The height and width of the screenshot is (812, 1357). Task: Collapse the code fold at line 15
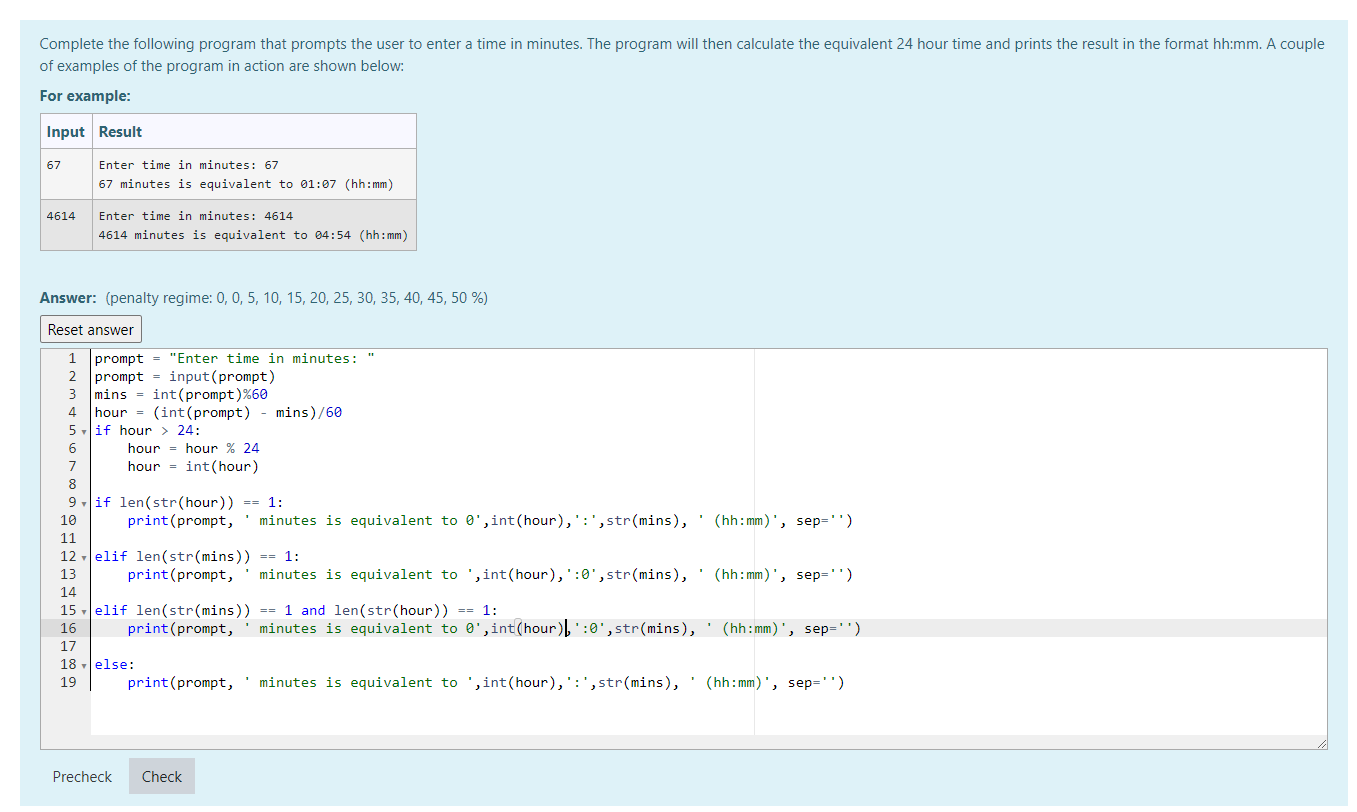pos(85,611)
